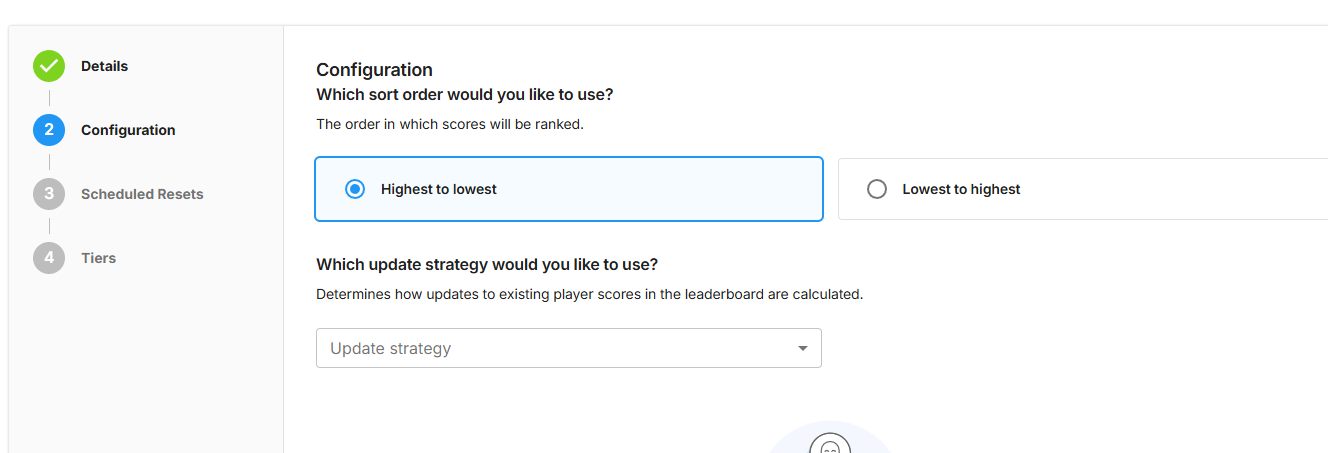Click the Highest to lowest label text

tap(438, 189)
